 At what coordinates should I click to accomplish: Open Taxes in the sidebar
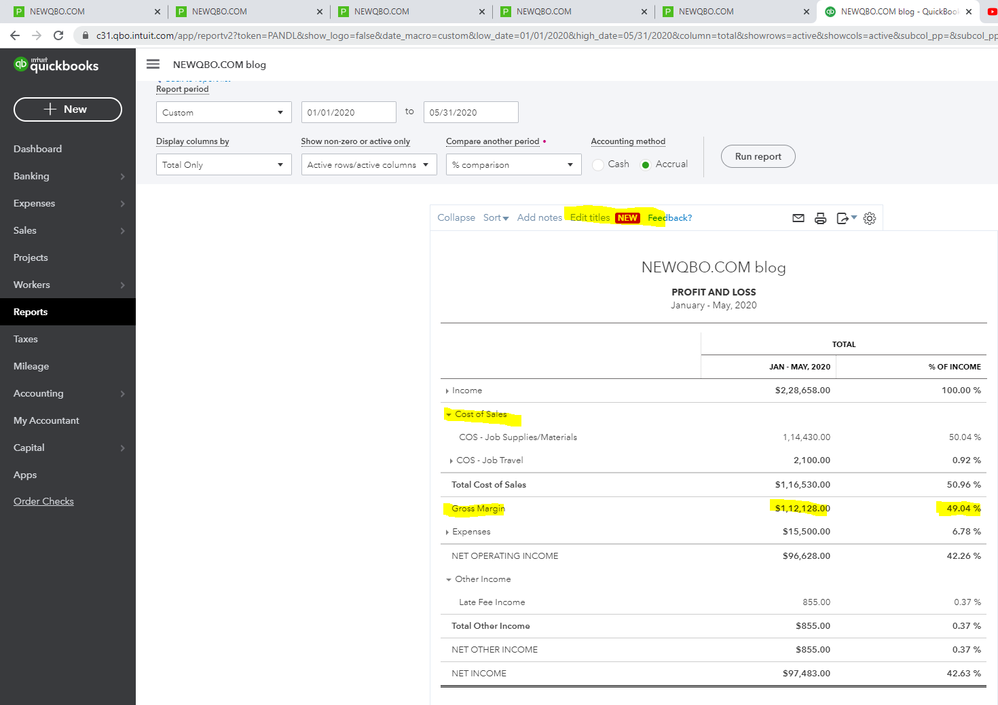pyautogui.click(x=26, y=339)
